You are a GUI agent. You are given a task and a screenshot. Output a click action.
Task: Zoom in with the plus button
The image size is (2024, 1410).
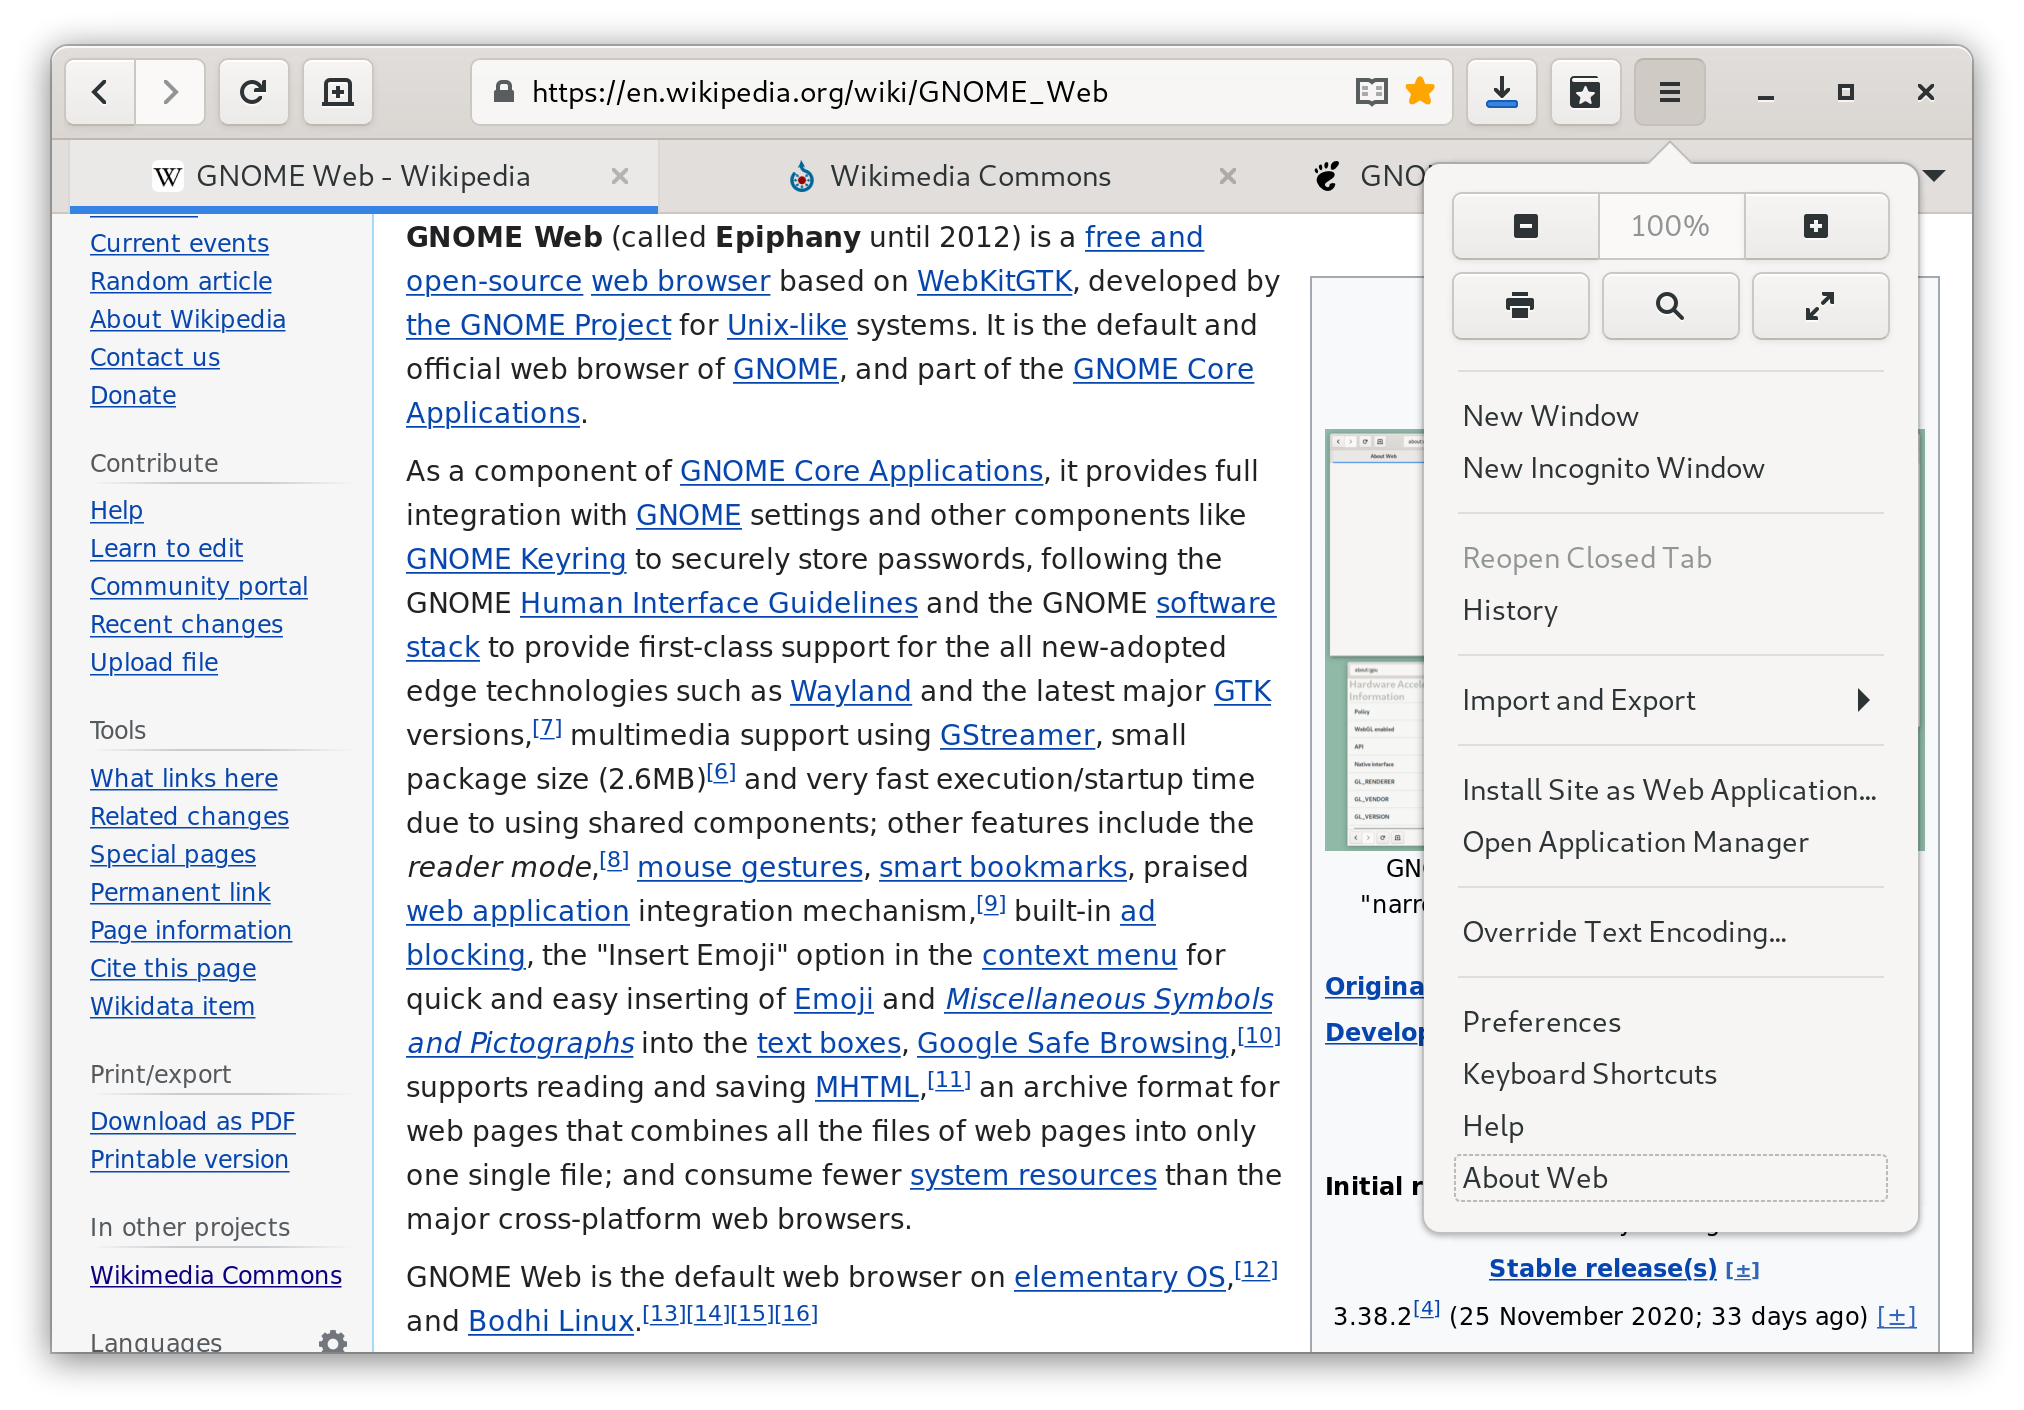pos(1816,226)
